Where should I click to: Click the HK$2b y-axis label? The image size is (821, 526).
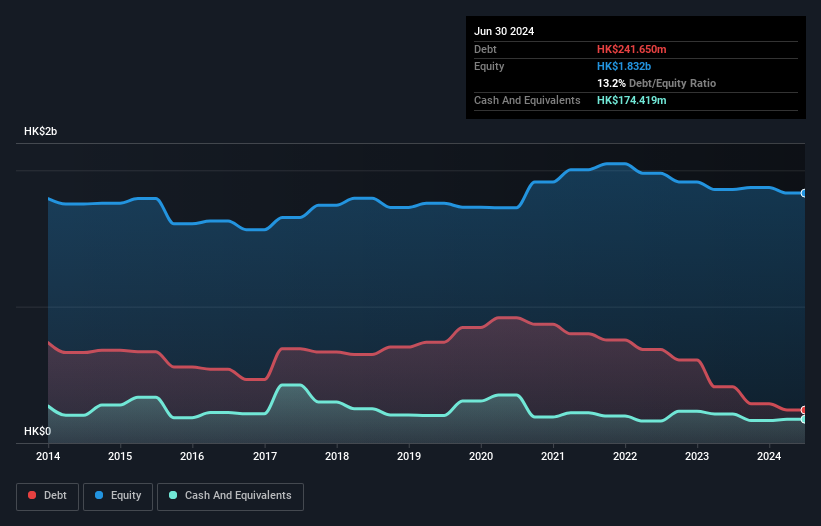(x=40, y=131)
